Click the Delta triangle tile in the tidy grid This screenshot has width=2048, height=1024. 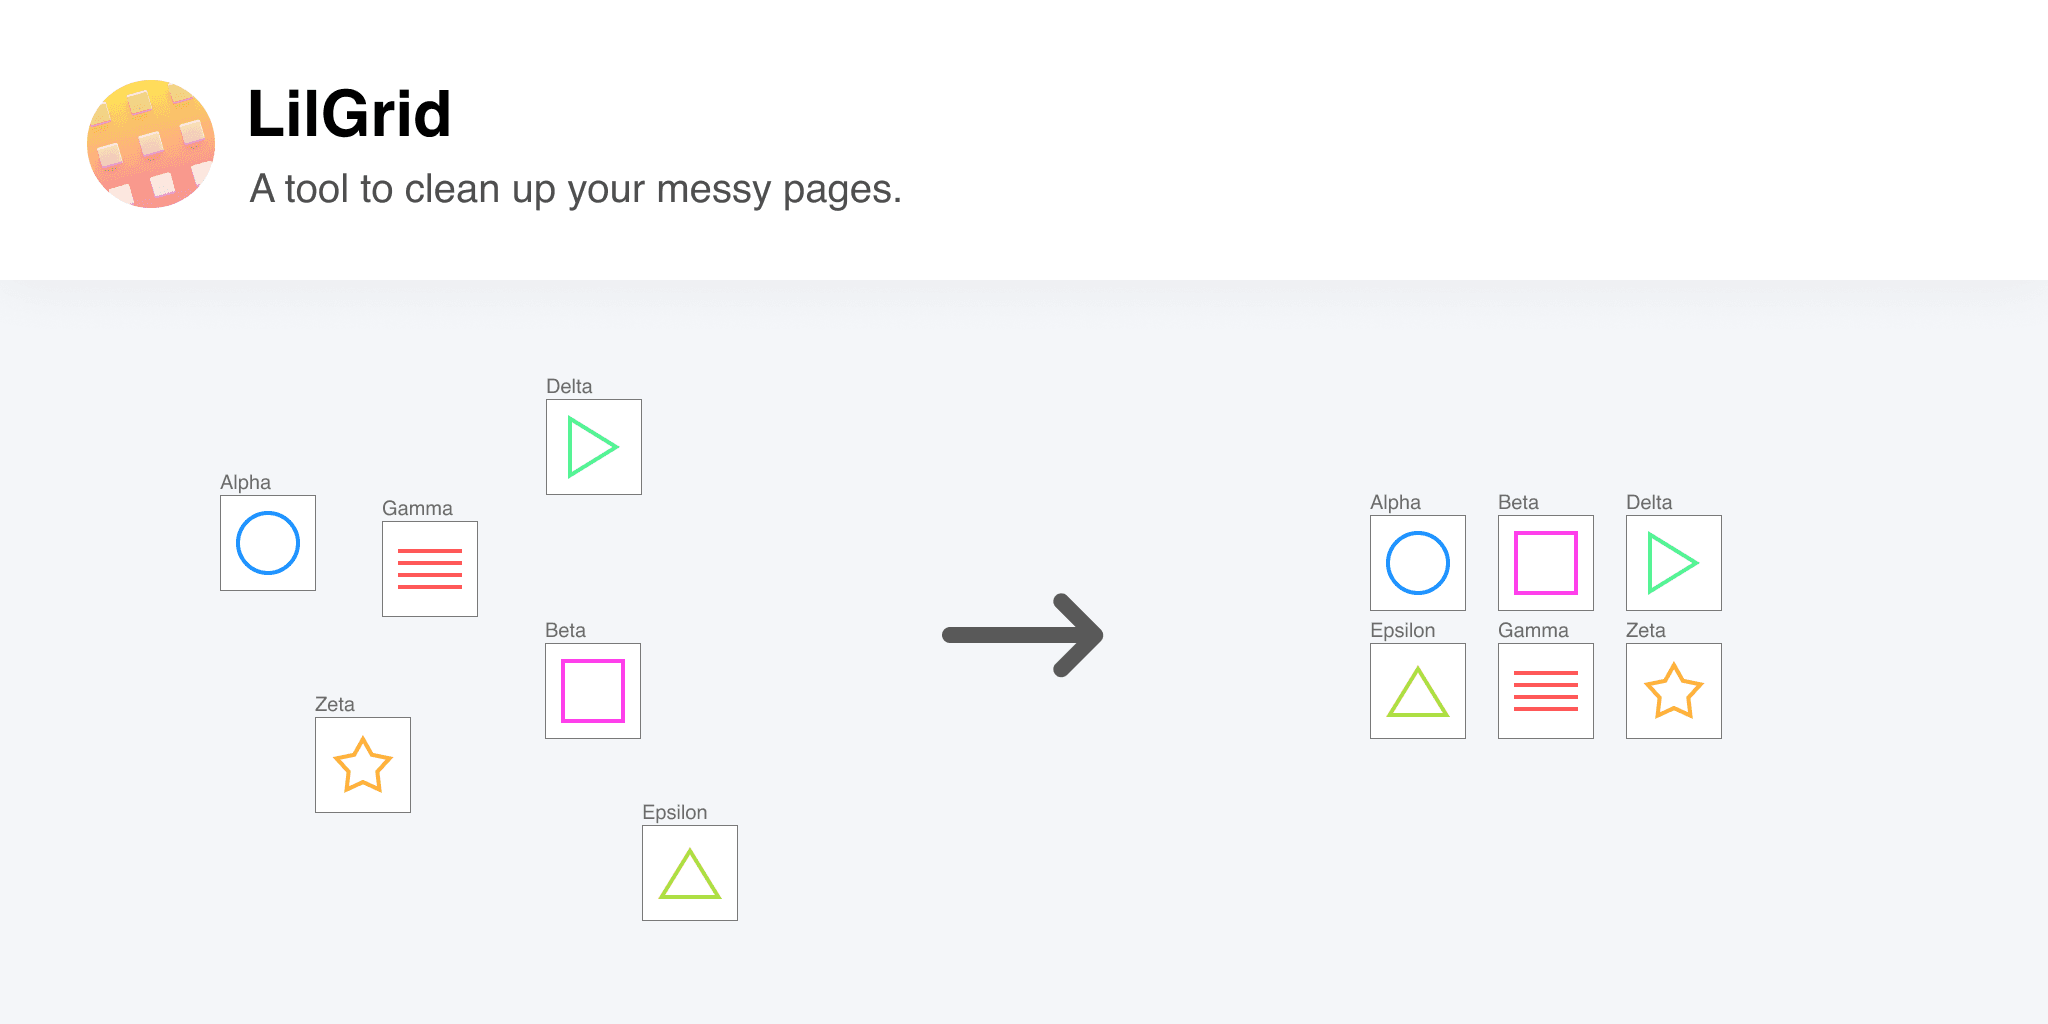pos(1674,563)
